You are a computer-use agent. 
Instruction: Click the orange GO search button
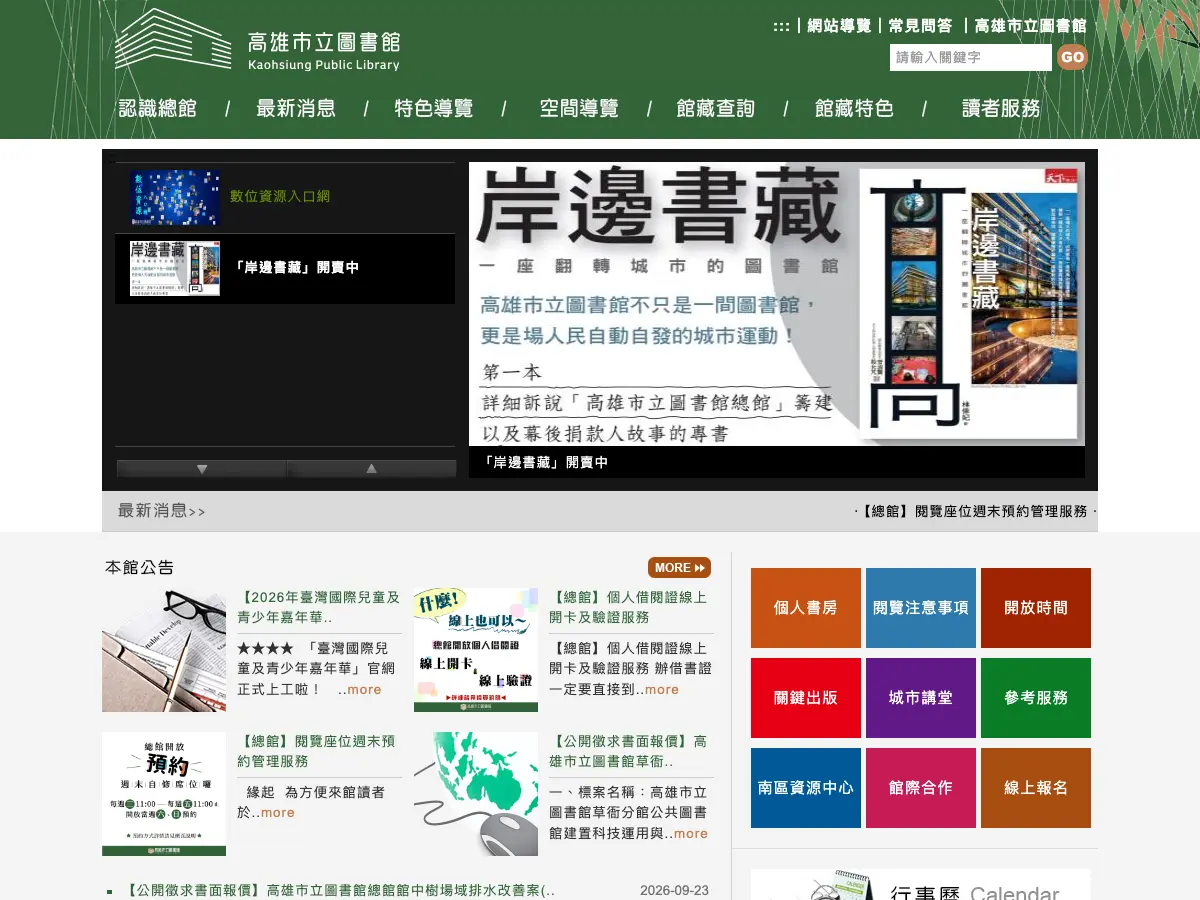[1072, 57]
